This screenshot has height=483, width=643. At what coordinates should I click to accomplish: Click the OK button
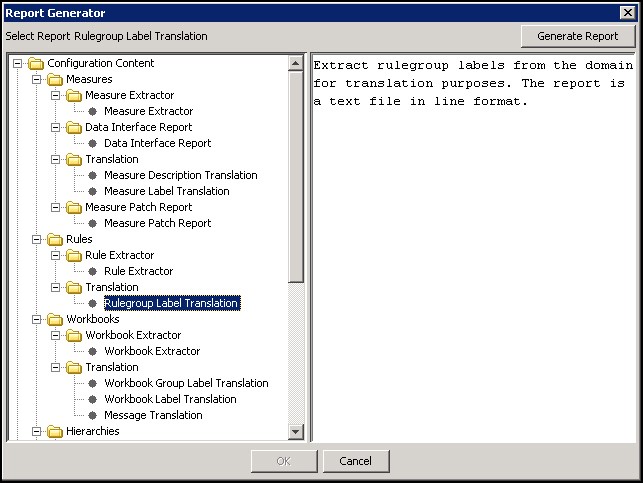284,461
